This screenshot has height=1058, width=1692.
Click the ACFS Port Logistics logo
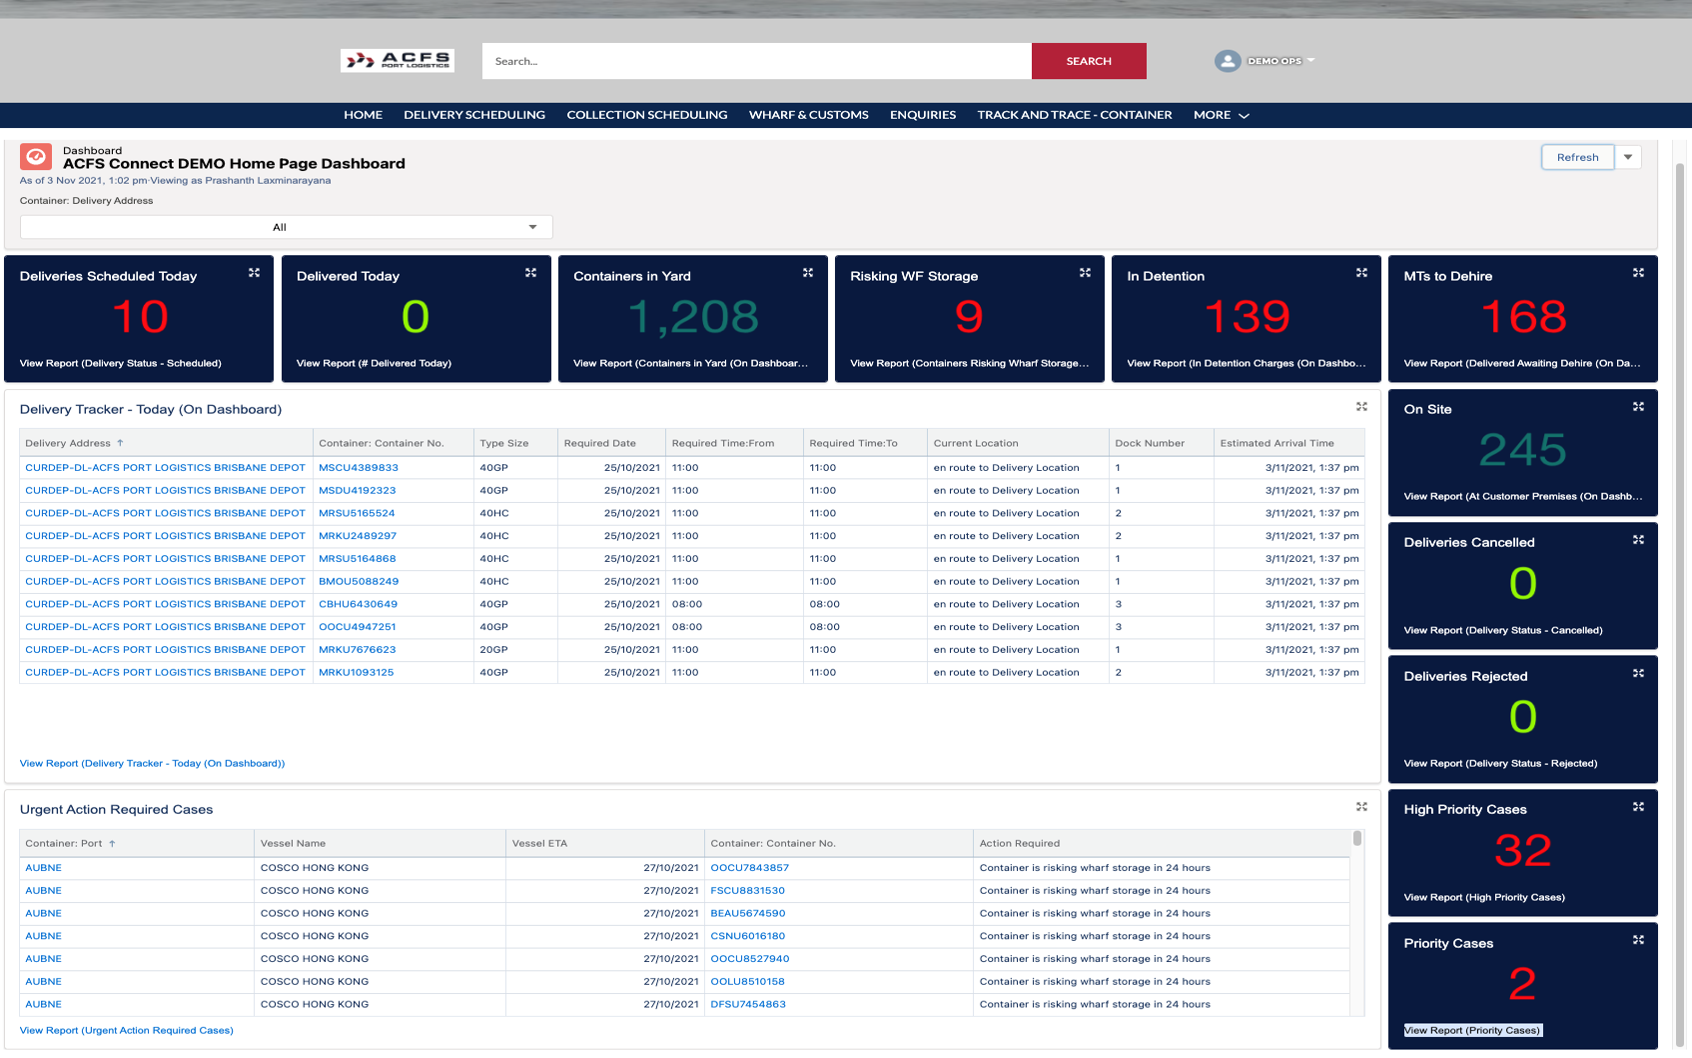click(397, 61)
